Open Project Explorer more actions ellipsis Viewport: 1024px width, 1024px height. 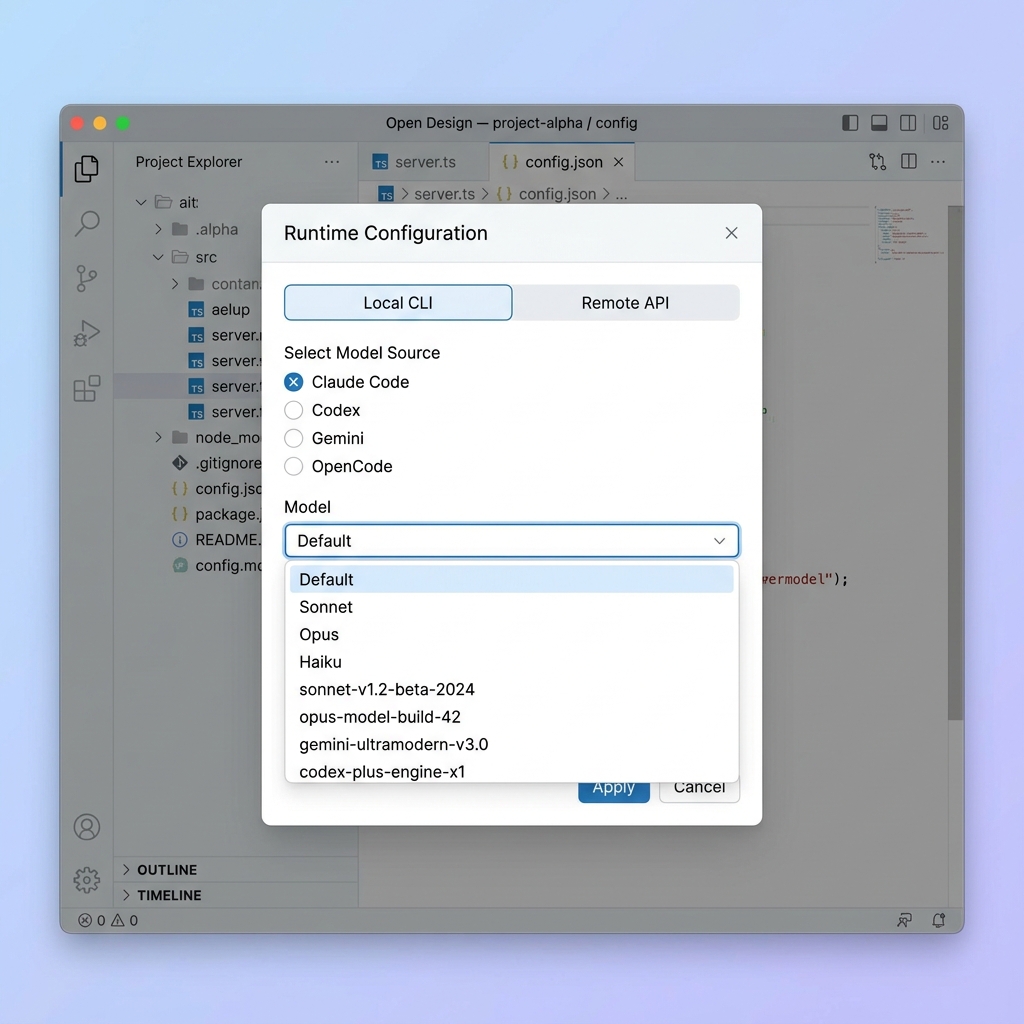pyautogui.click(x=332, y=161)
